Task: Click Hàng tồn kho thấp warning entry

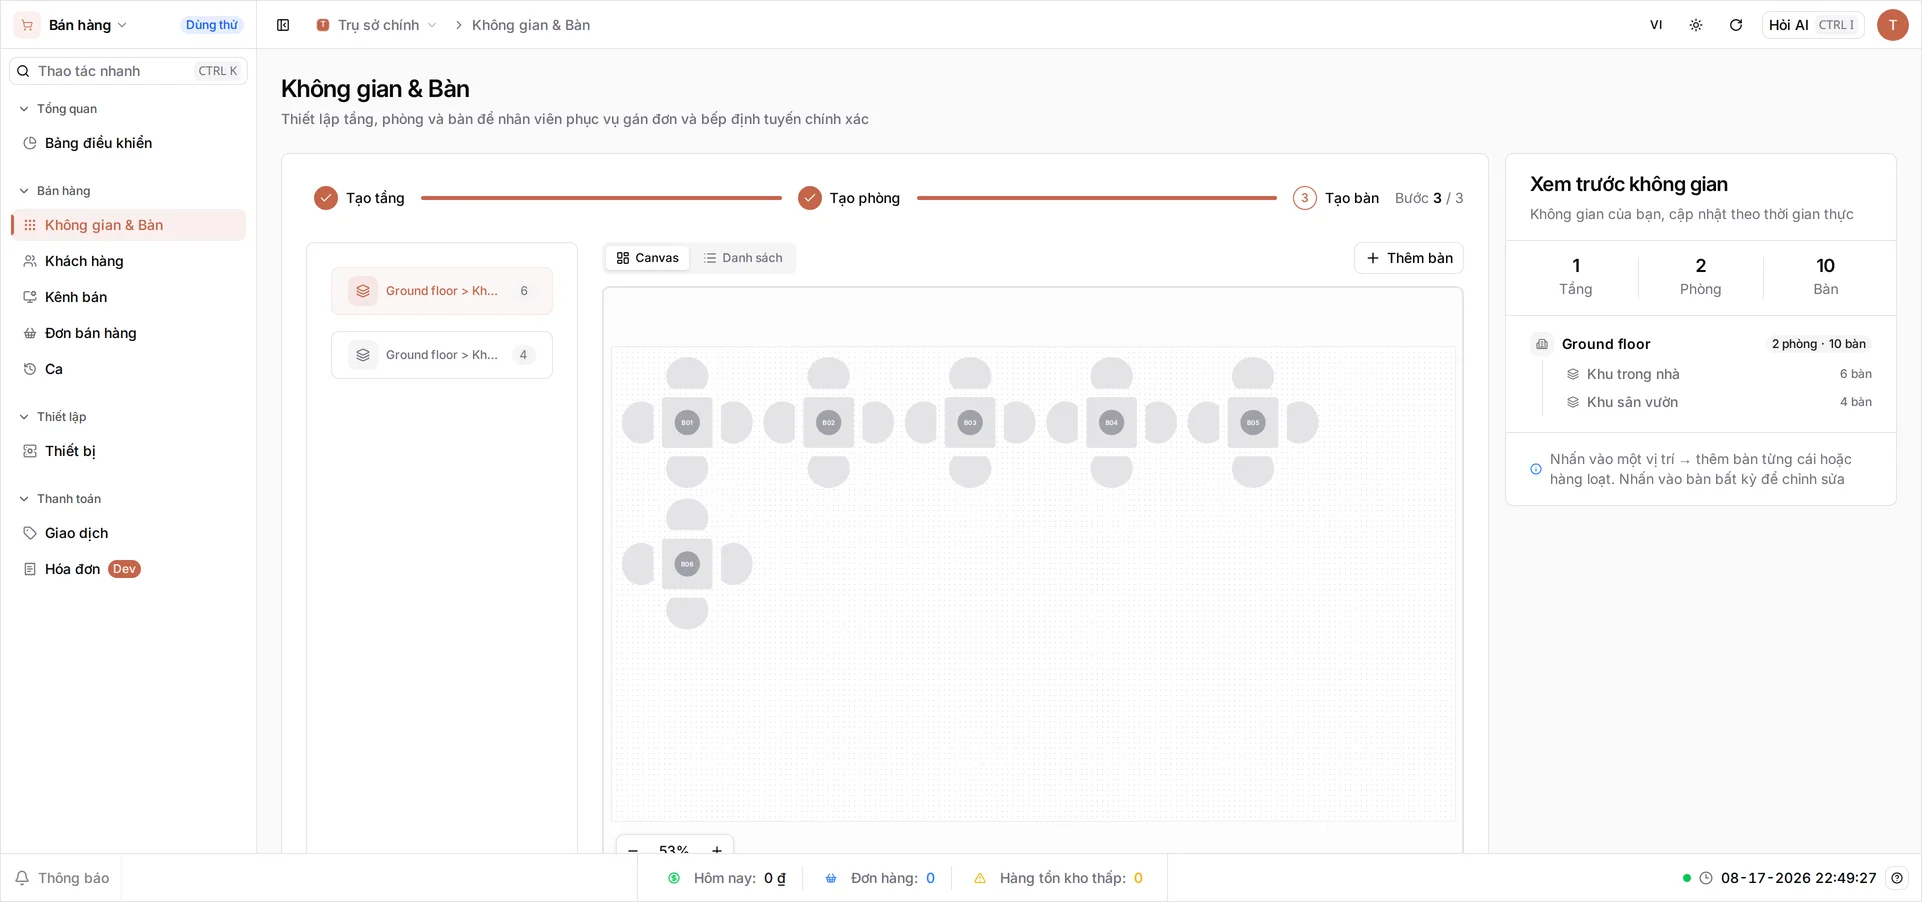Action: click(x=1058, y=878)
